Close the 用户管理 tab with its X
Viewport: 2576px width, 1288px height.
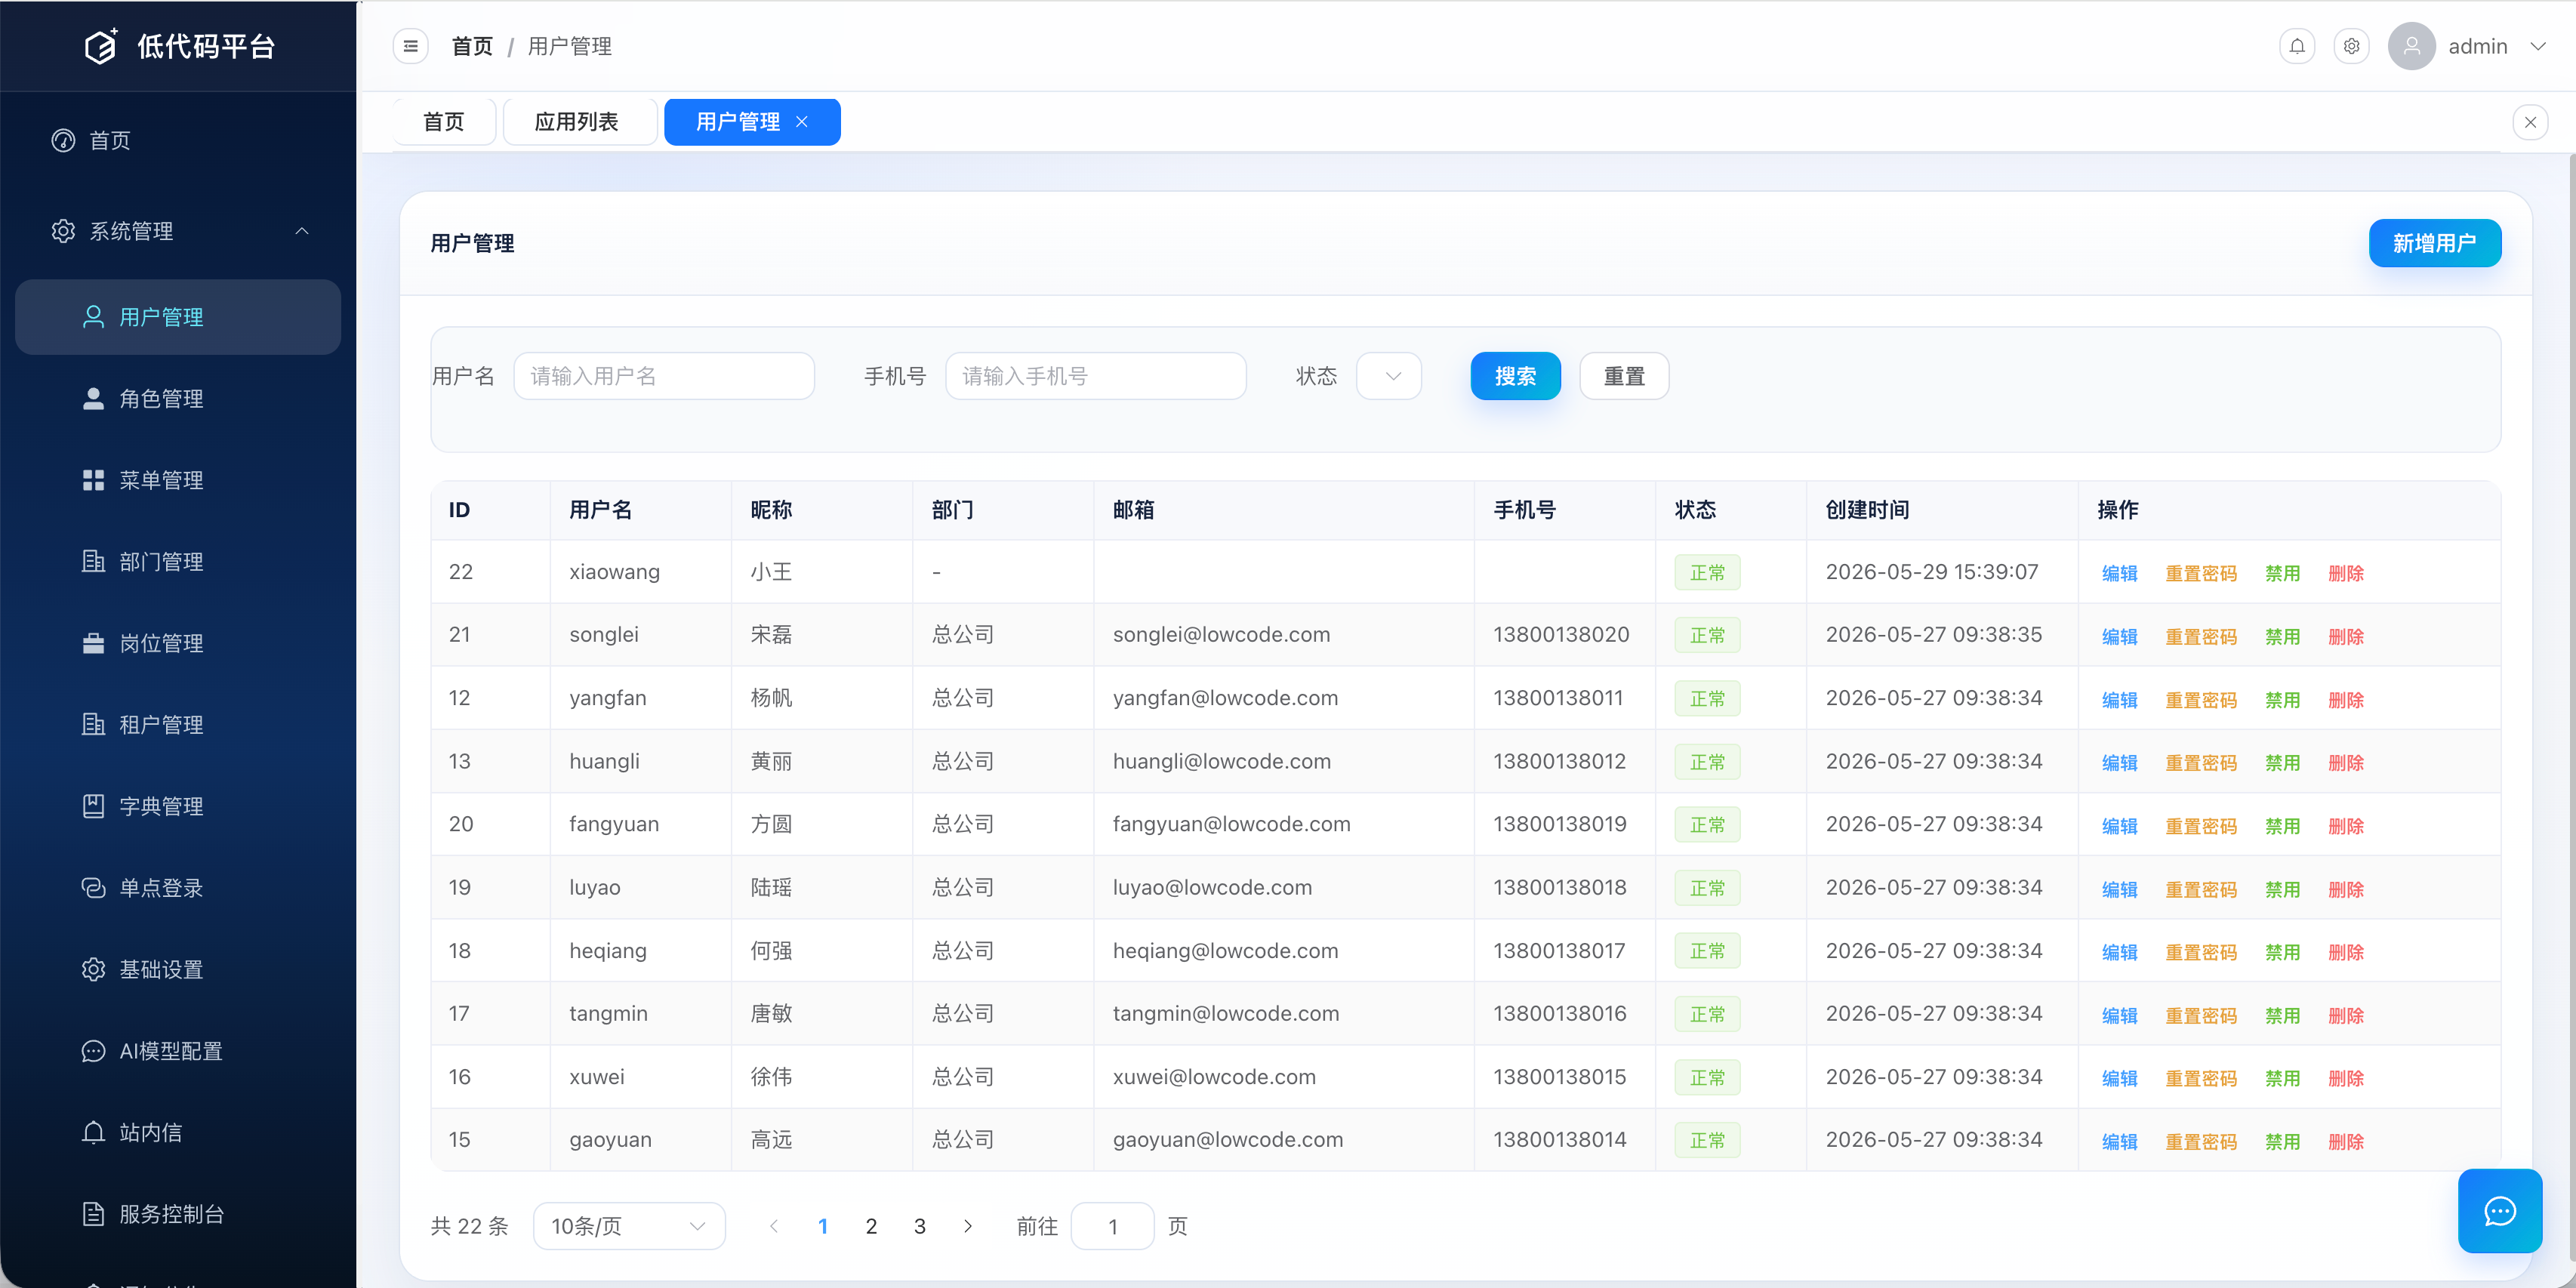click(x=802, y=122)
